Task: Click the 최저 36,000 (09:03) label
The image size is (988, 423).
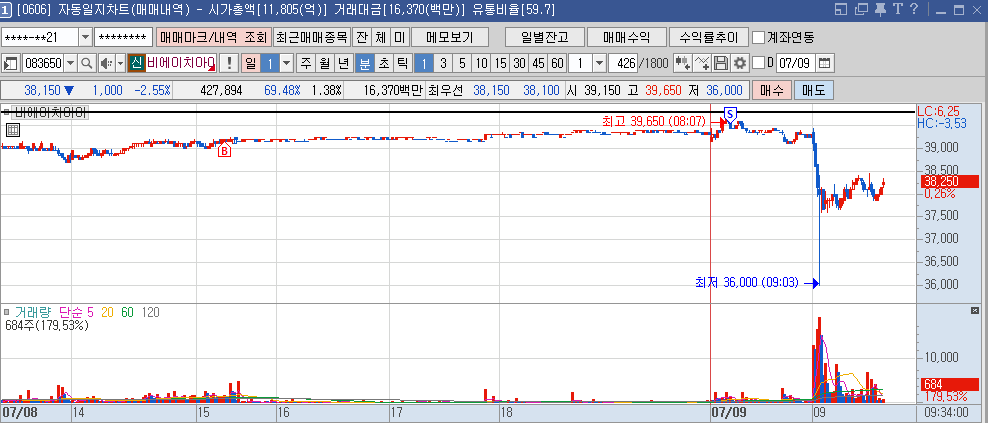Action: click(746, 283)
